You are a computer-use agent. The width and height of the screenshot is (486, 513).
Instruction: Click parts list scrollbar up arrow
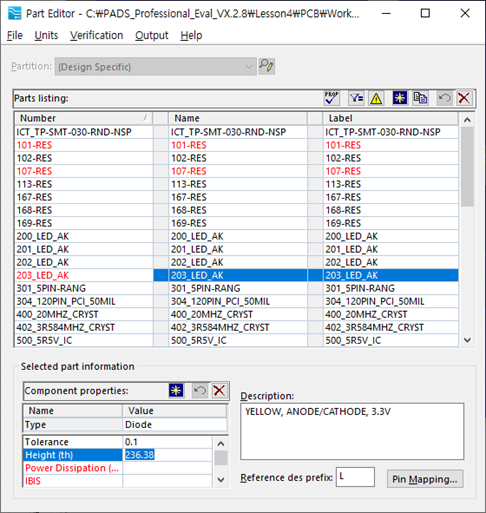click(x=467, y=120)
